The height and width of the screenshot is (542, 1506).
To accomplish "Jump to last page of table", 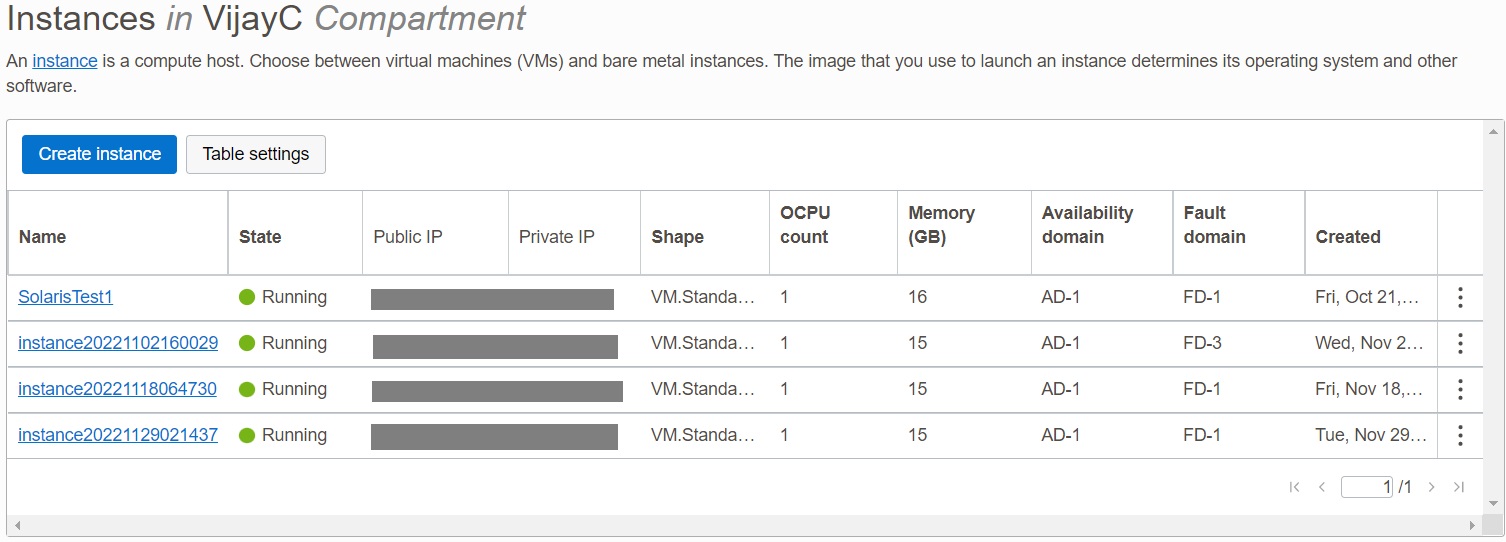I will pyautogui.click(x=1459, y=487).
